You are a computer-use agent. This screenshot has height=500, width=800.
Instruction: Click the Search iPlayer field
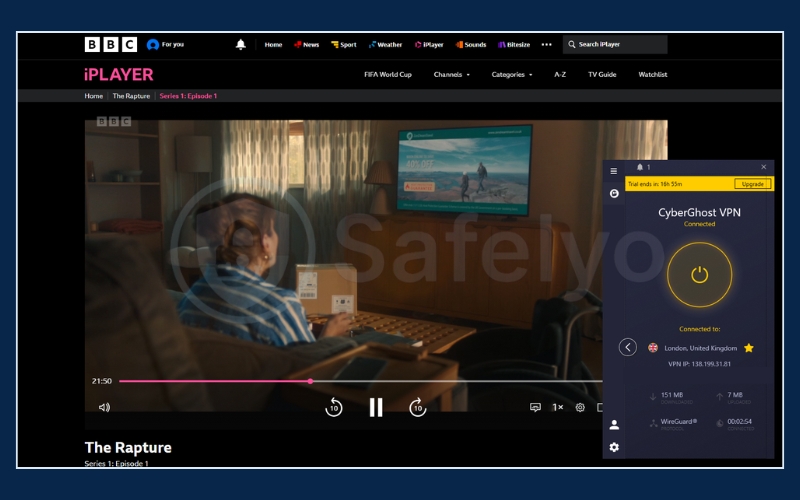(615, 44)
